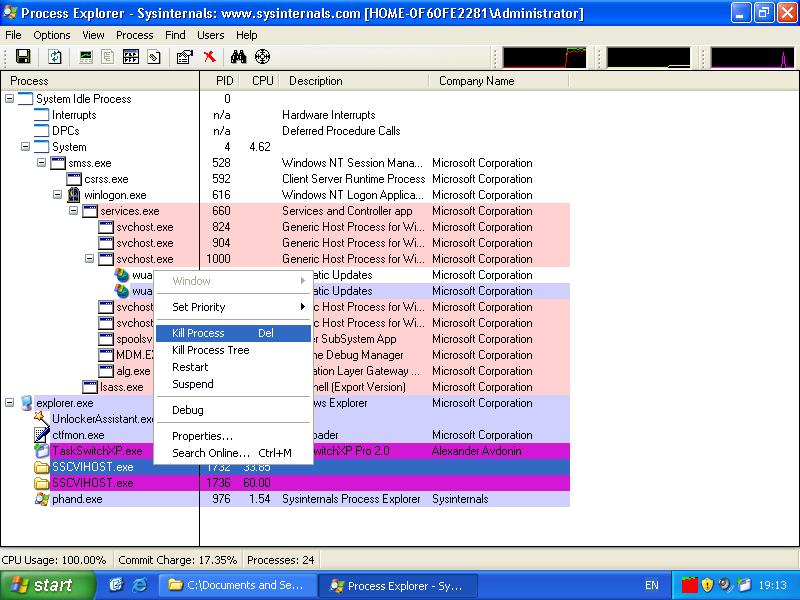The width and height of the screenshot is (800, 600).
Task: Click the red X Kill Process toolbar icon
Action: coord(209,57)
